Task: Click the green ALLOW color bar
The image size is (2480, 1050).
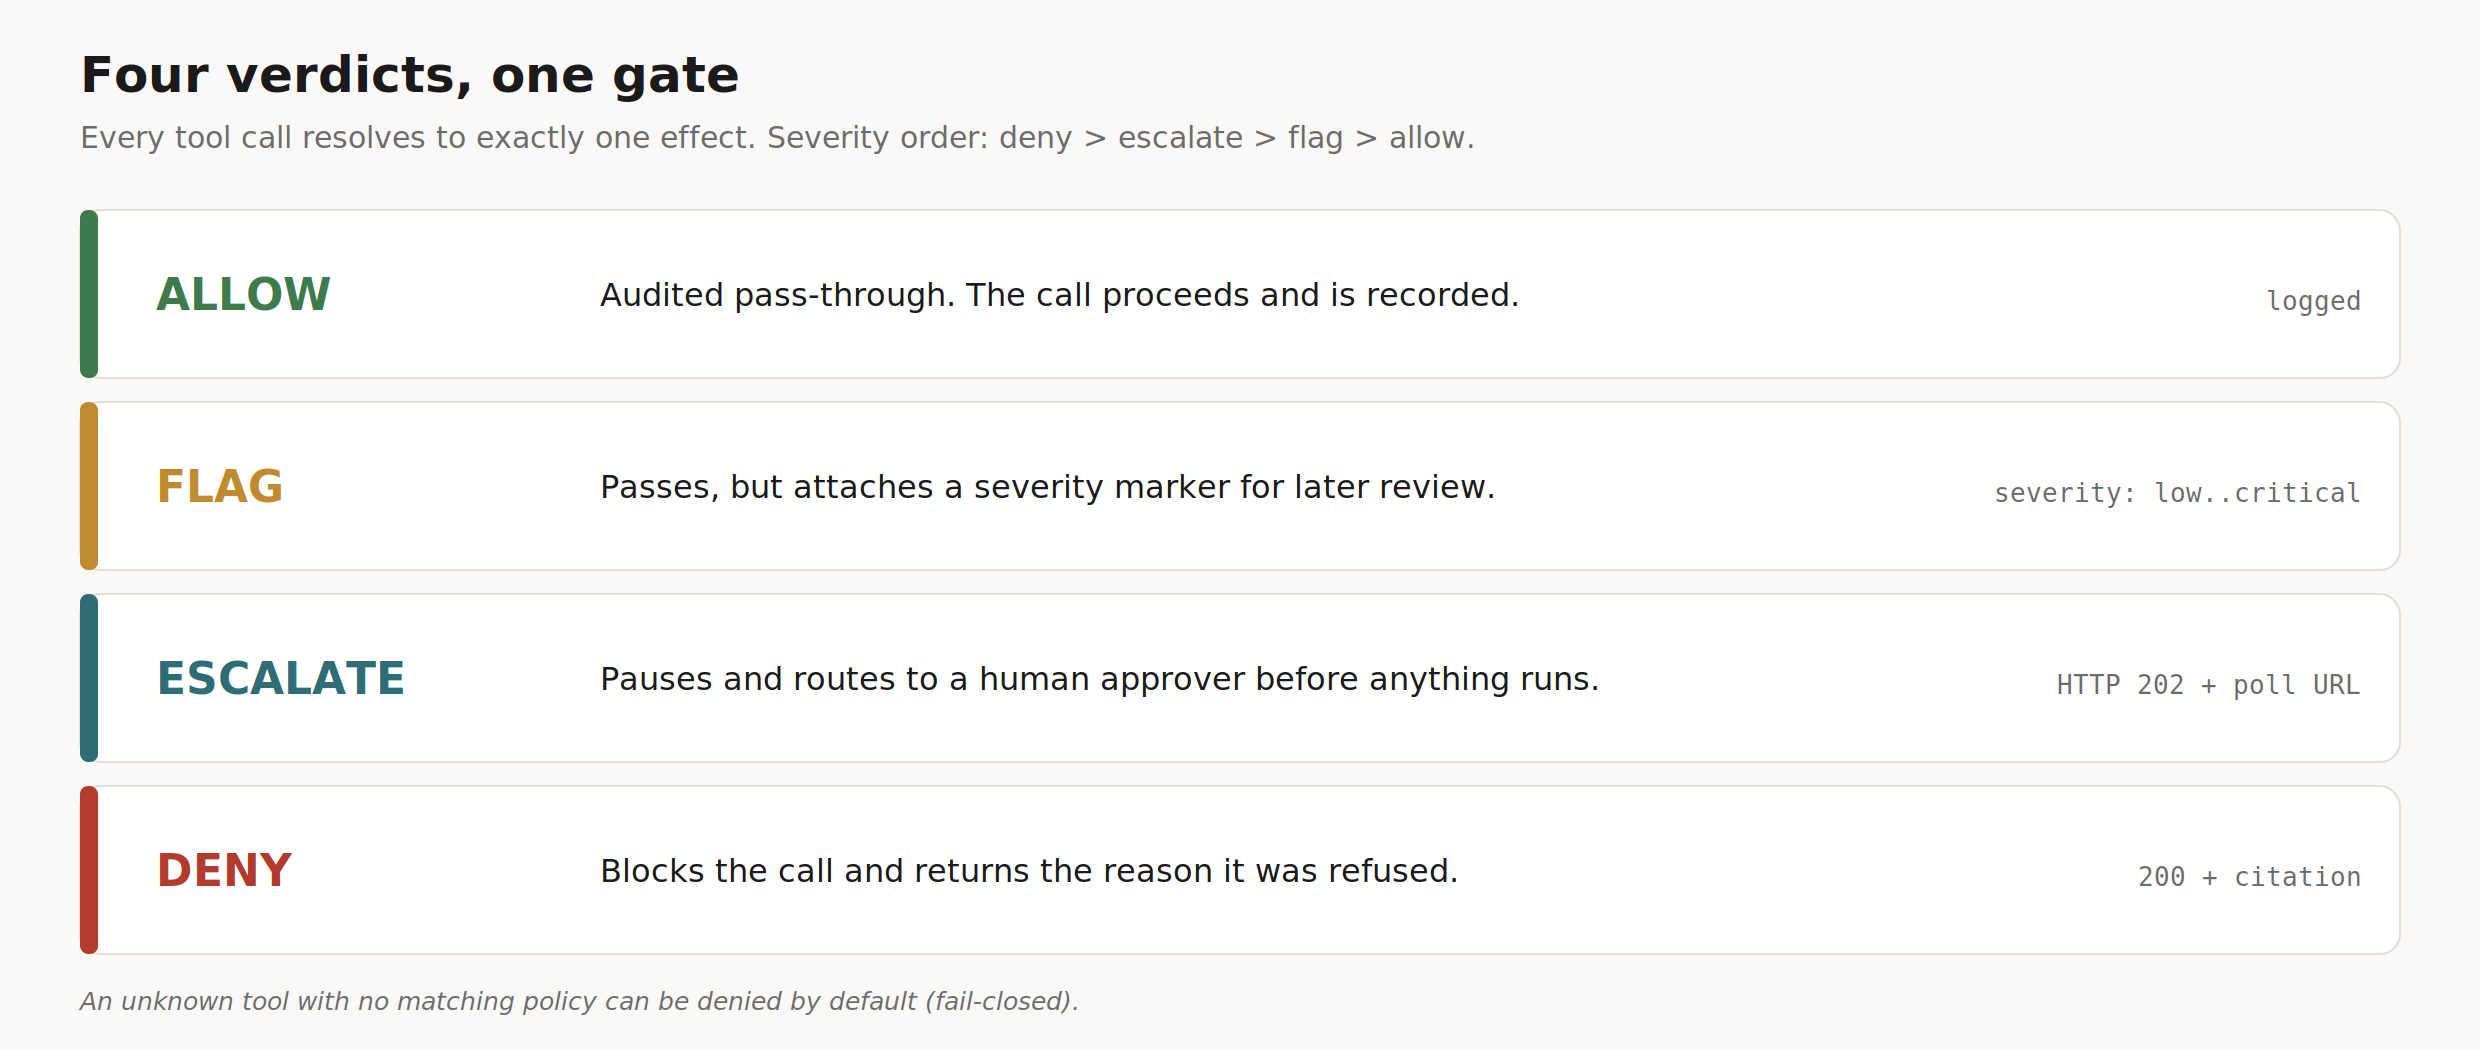Action: [89, 294]
